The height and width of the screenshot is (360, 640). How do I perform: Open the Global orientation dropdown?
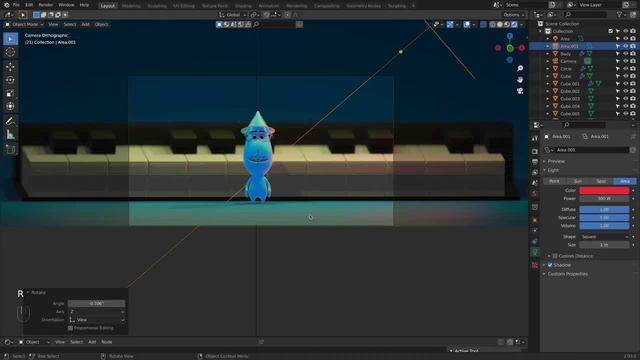click(x=233, y=15)
